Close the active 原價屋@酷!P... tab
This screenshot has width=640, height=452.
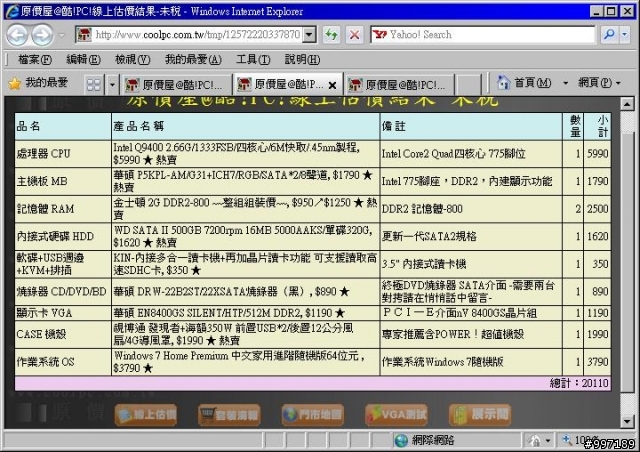[x=332, y=85]
